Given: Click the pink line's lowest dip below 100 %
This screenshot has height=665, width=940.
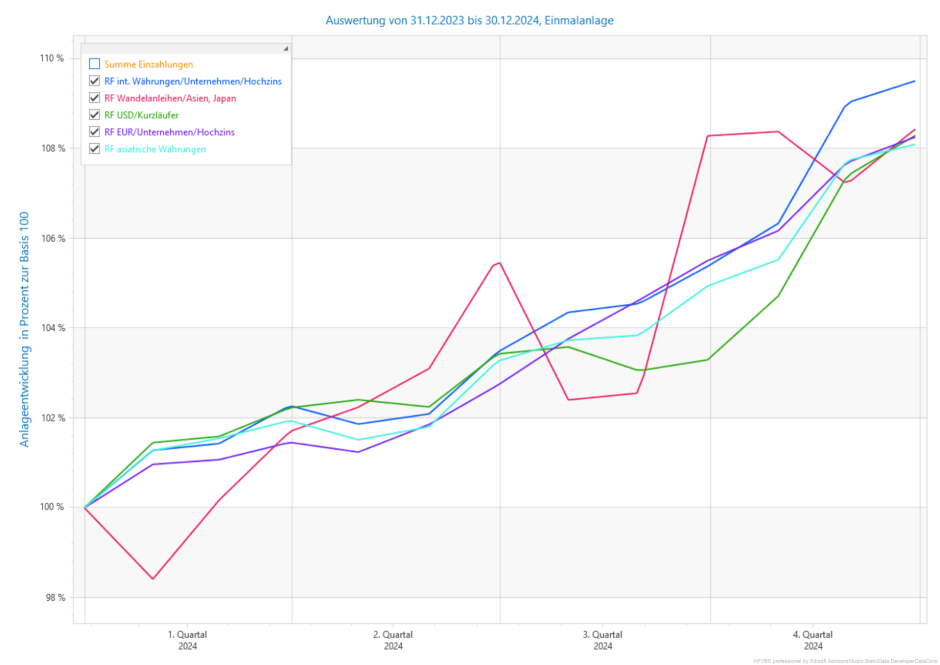Looking at the screenshot, I should coord(153,578).
